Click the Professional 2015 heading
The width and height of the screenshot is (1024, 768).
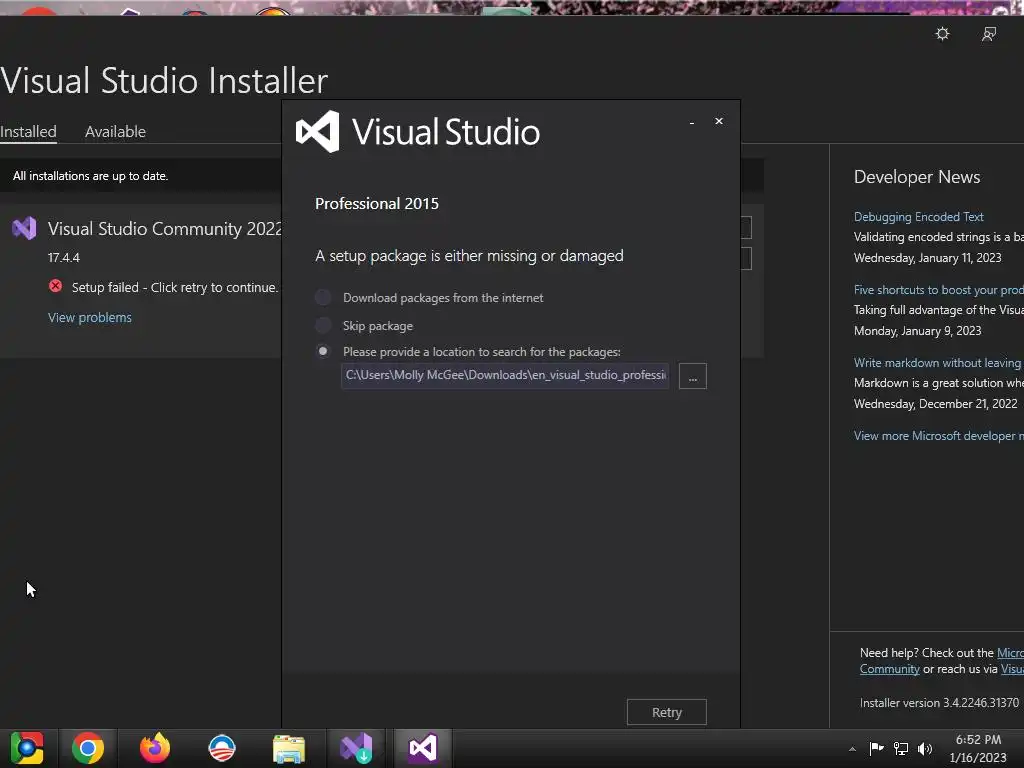tap(377, 204)
